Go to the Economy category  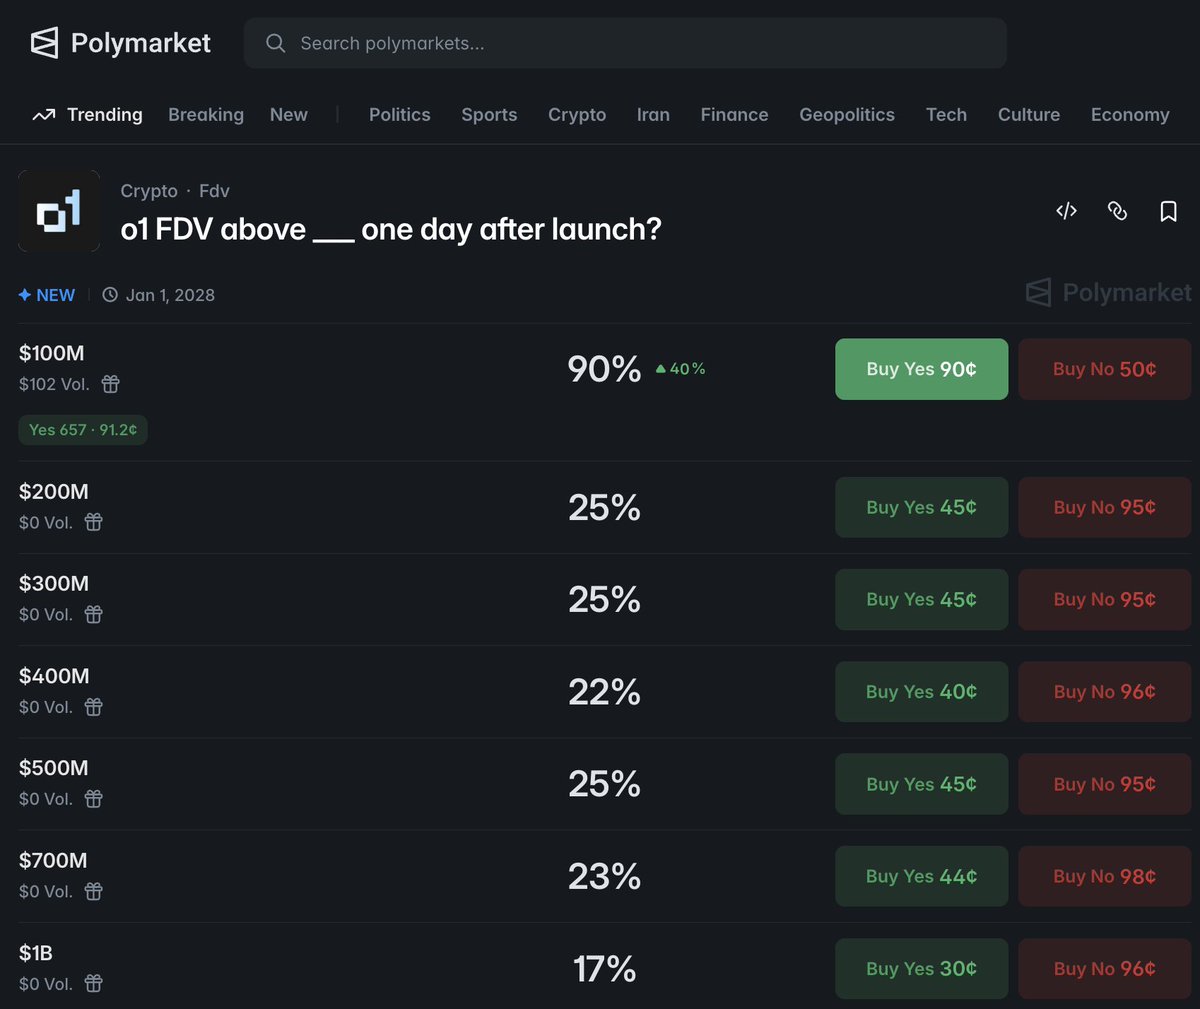pos(1130,115)
